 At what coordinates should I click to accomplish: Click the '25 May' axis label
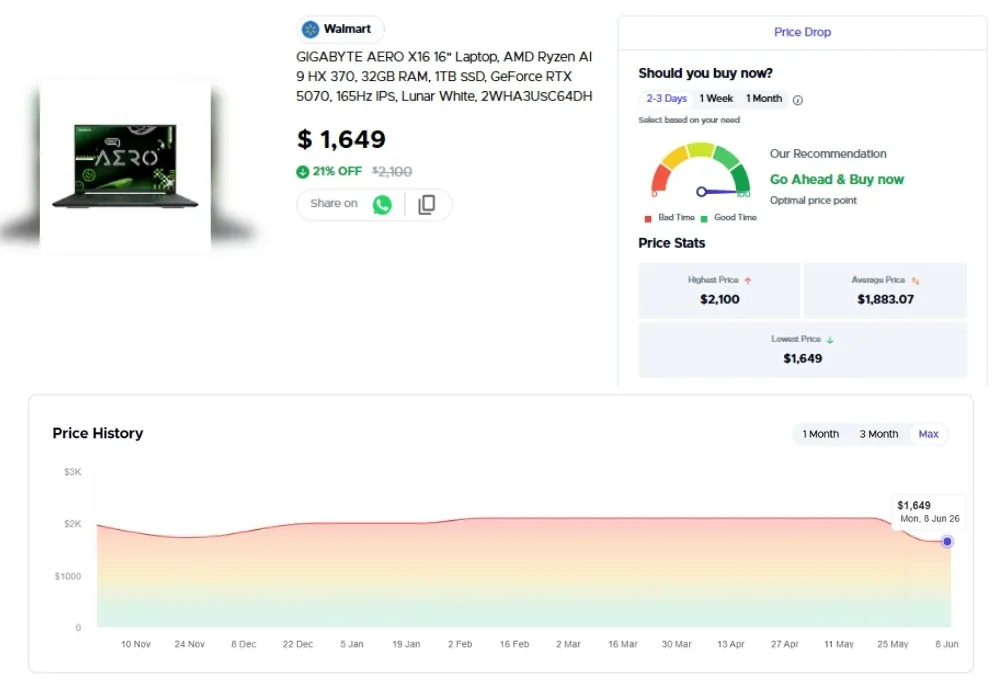892,645
